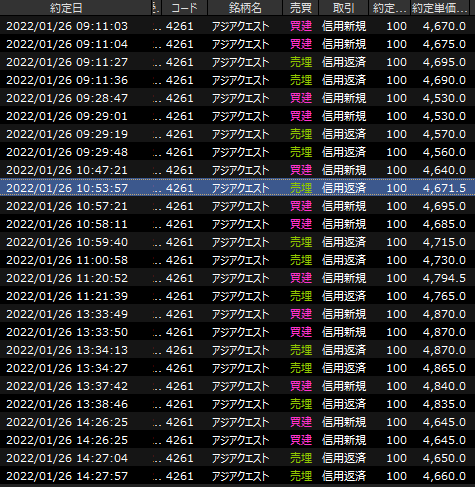Click 売埋 in the 09:11:27 row
Screen dimensions: 475x487
pyautogui.click(x=301, y=62)
